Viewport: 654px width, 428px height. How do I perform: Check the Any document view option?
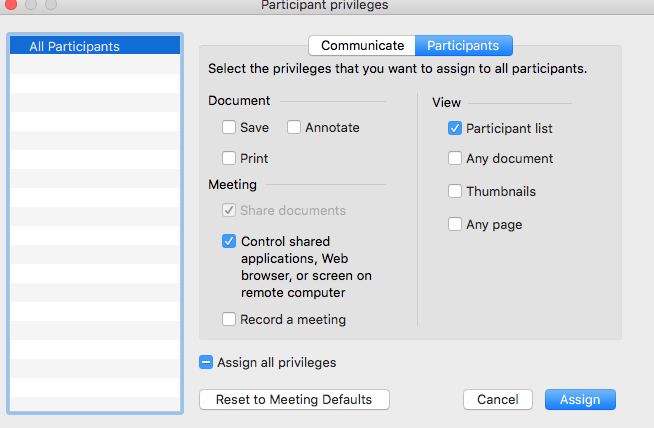coord(455,158)
